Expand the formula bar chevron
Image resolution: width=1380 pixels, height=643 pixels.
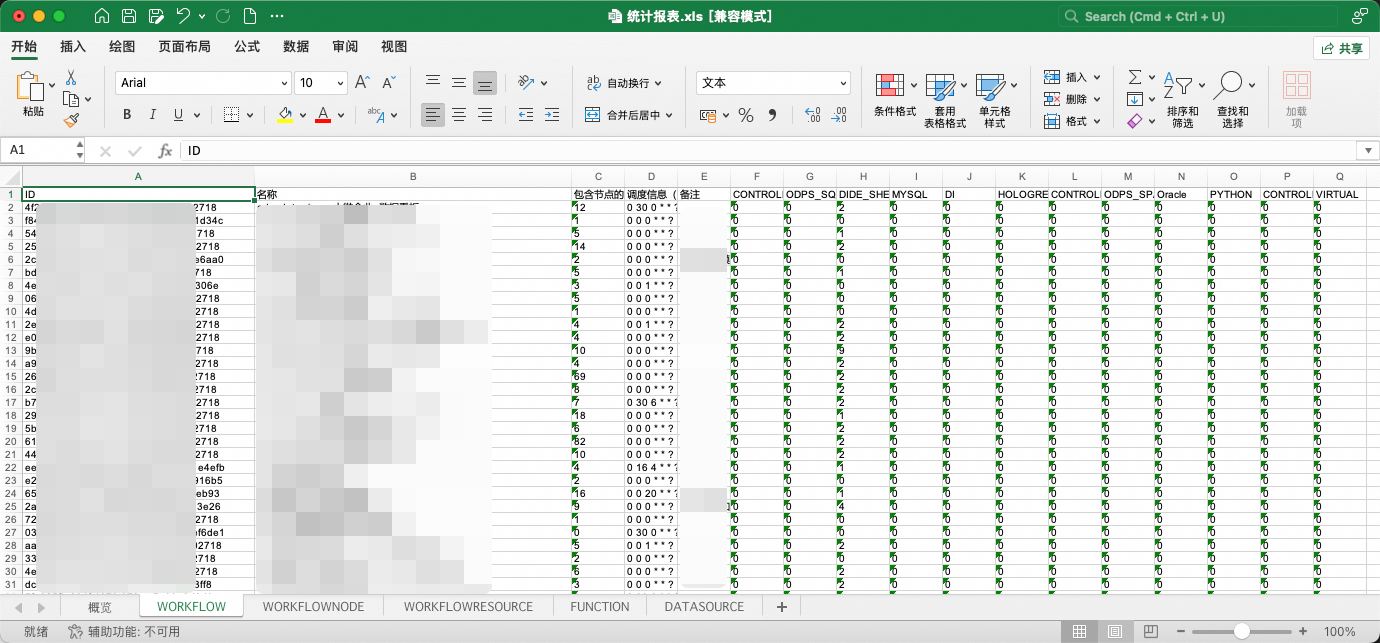(1367, 151)
